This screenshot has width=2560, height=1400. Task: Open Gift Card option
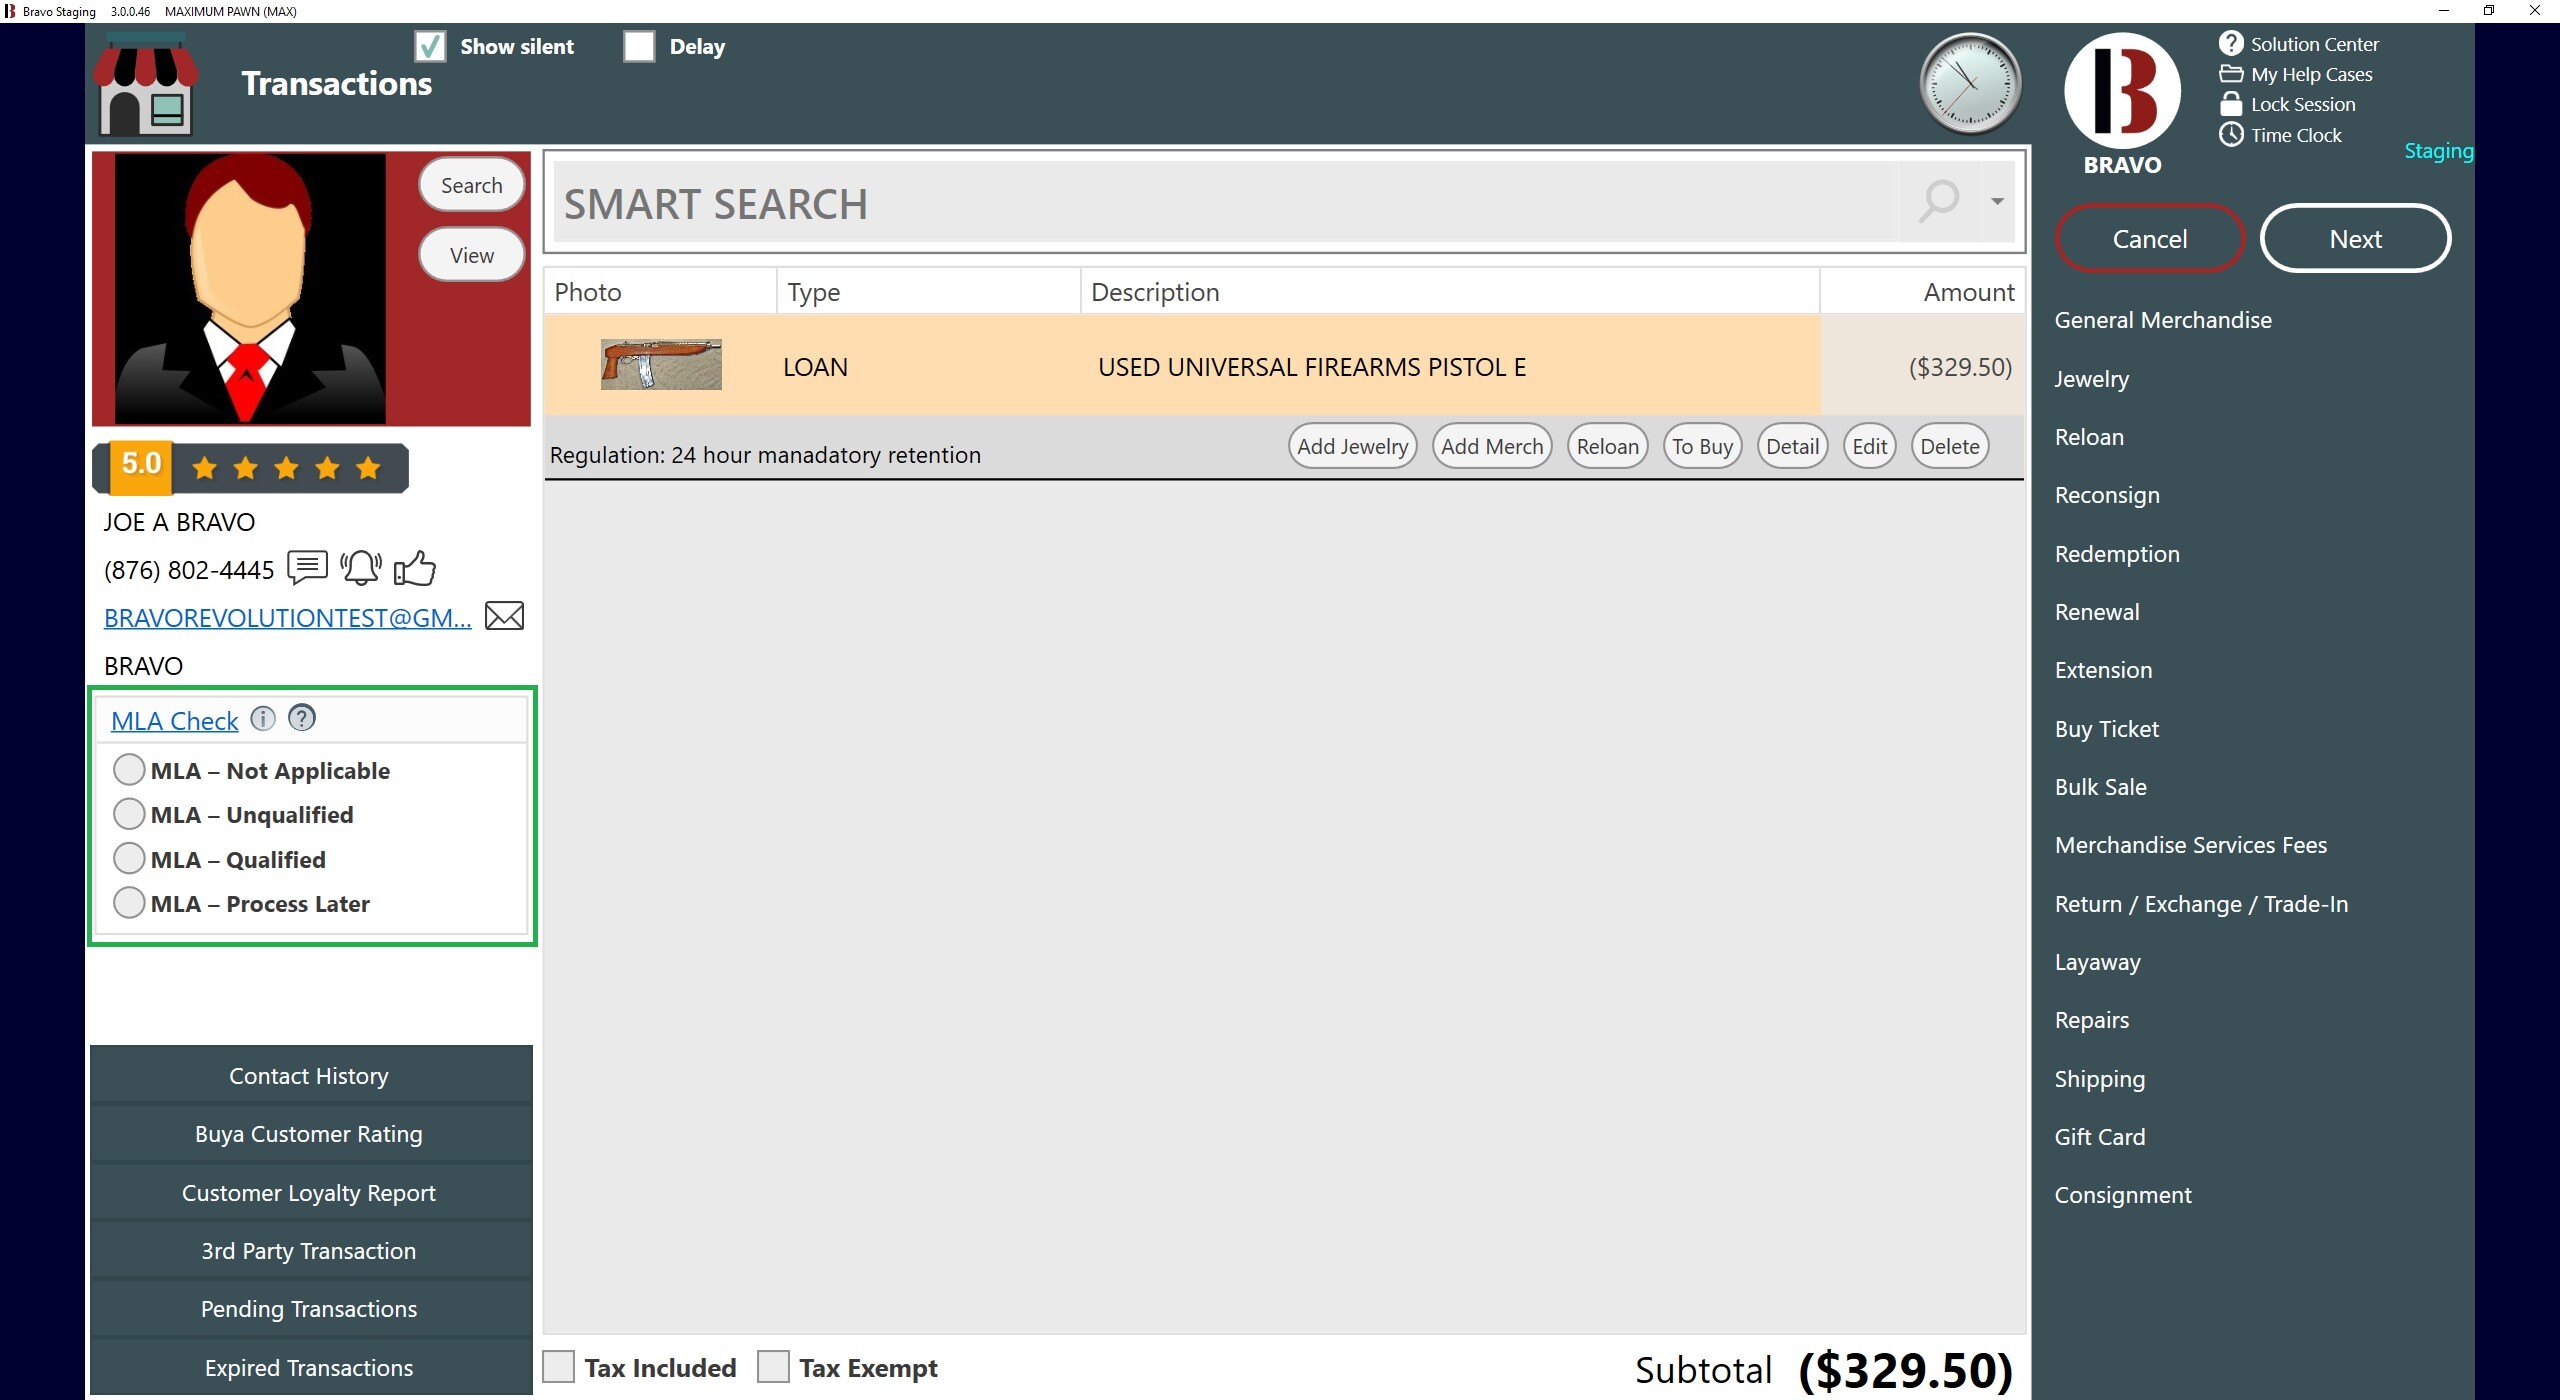[2100, 1137]
